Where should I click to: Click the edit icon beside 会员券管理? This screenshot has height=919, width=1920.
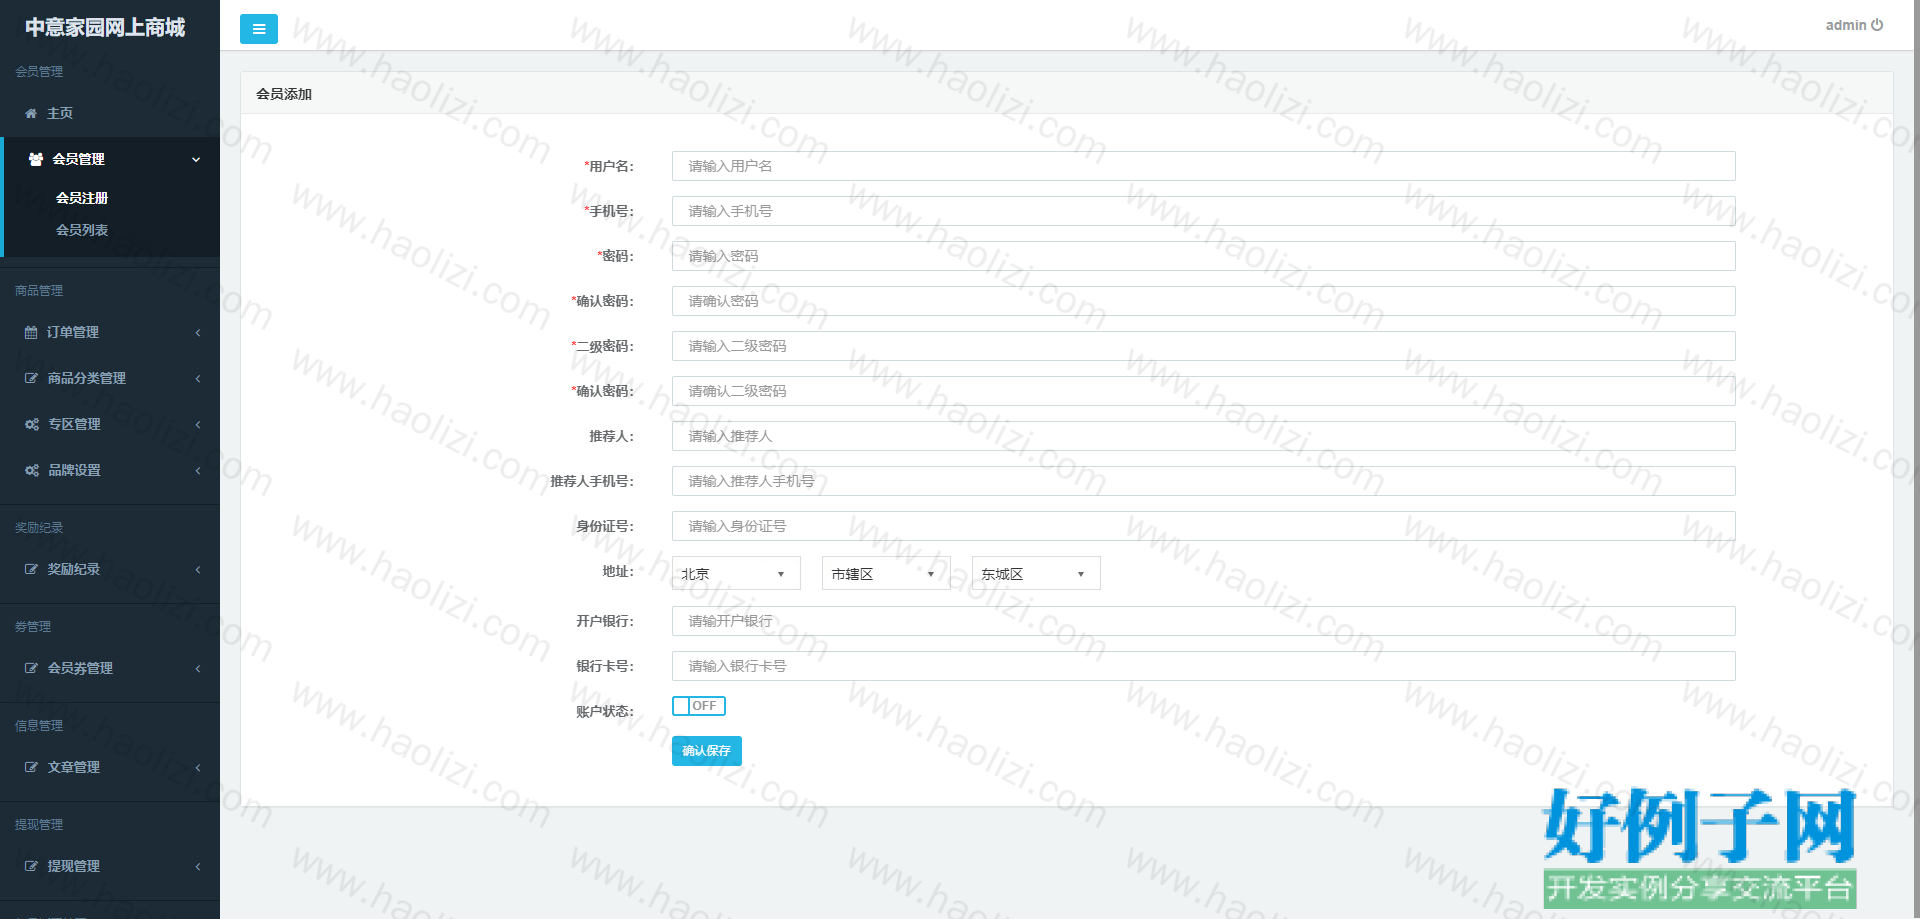[31, 668]
